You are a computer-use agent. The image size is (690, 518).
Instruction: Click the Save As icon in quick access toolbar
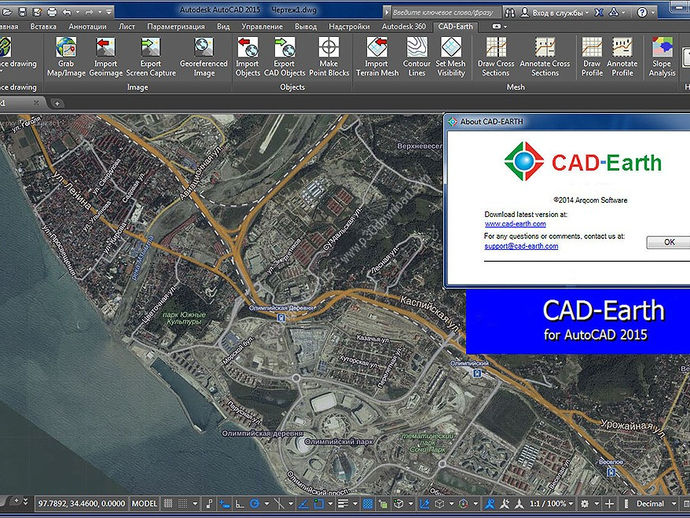click(37, 11)
